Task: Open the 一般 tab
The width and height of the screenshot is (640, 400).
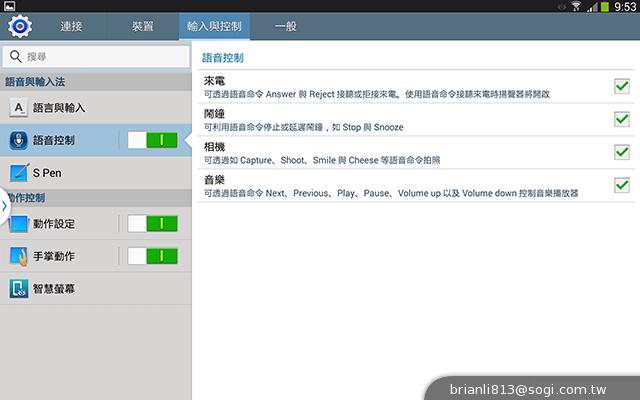Action: coord(285,24)
